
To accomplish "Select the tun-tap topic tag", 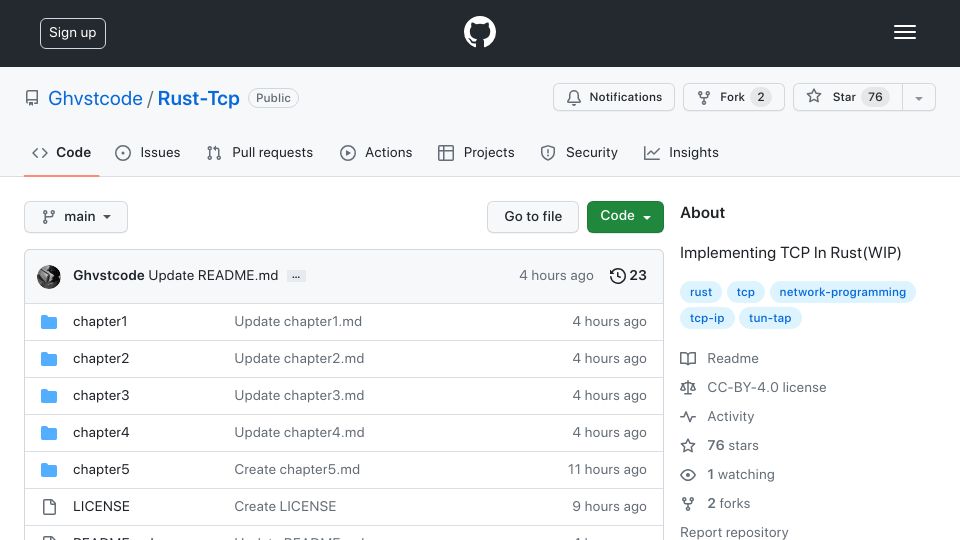I will (x=770, y=318).
